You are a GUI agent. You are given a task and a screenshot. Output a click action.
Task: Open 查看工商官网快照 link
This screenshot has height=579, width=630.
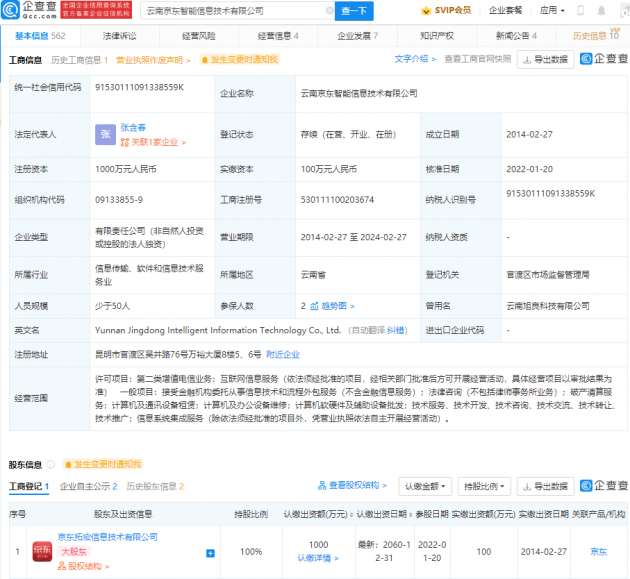(478, 59)
